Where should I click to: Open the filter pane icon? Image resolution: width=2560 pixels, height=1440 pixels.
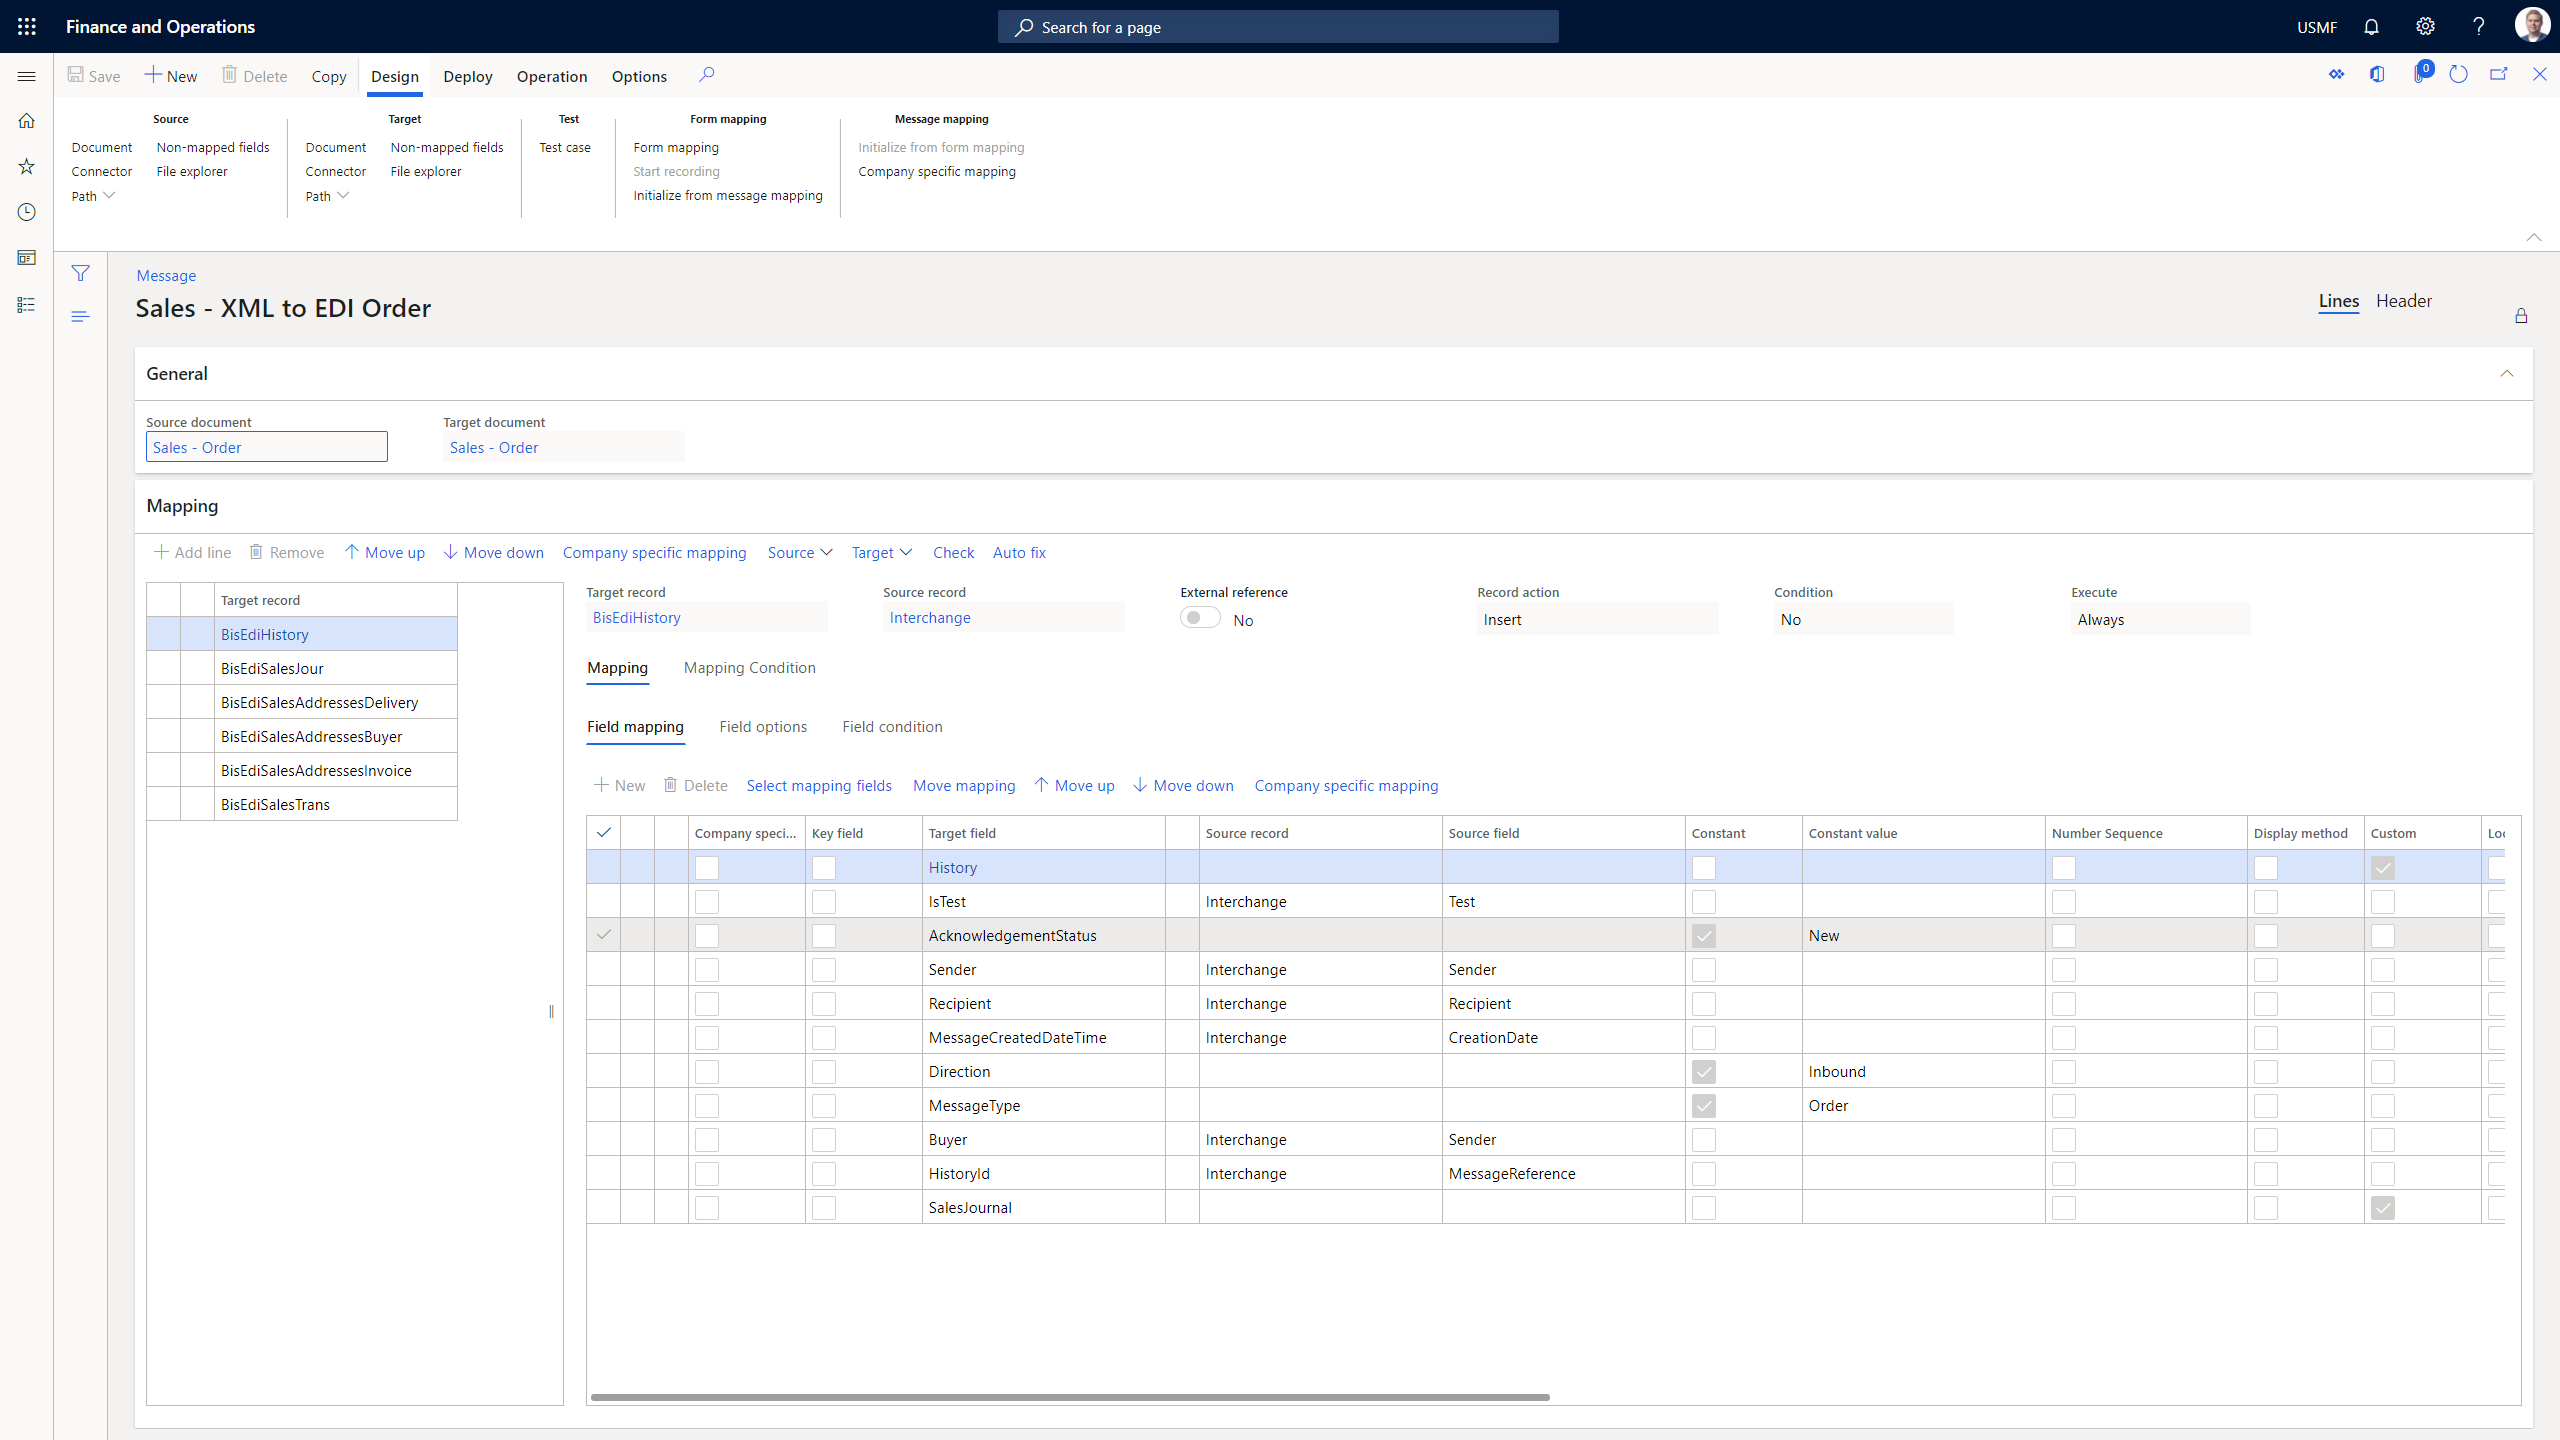pyautogui.click(x=80, y=273)
